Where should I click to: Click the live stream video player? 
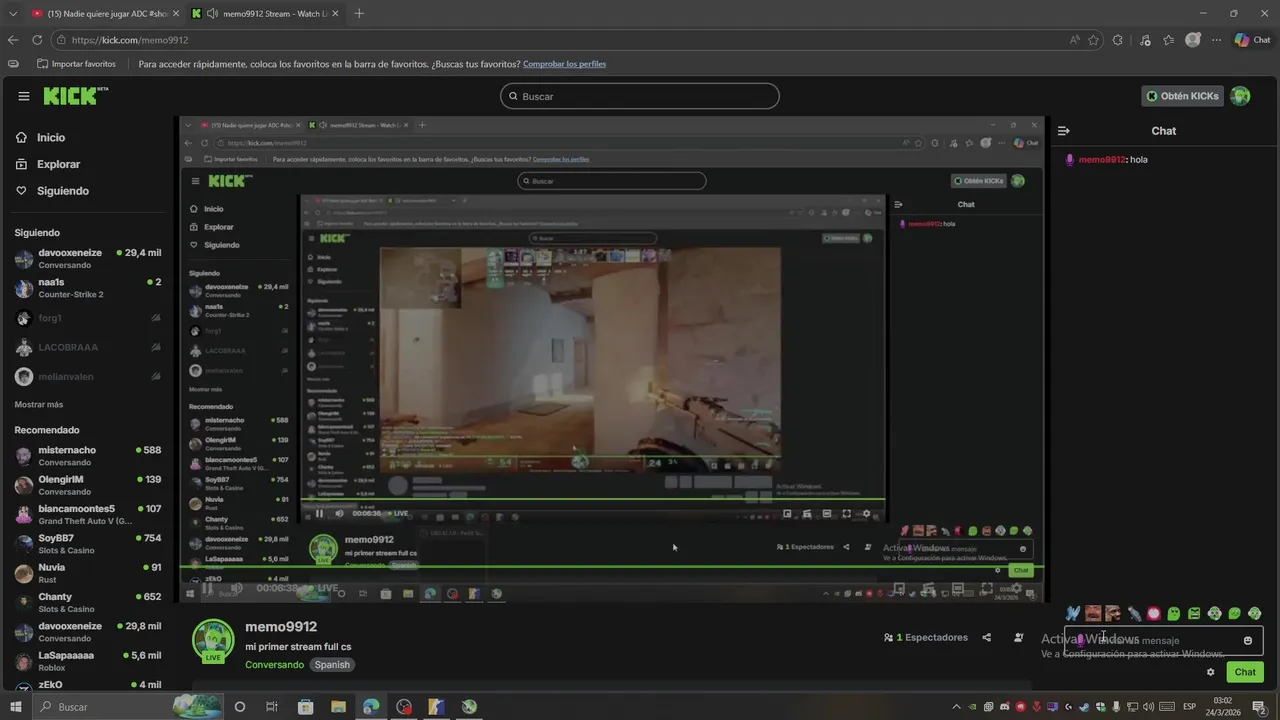point(612,359)
